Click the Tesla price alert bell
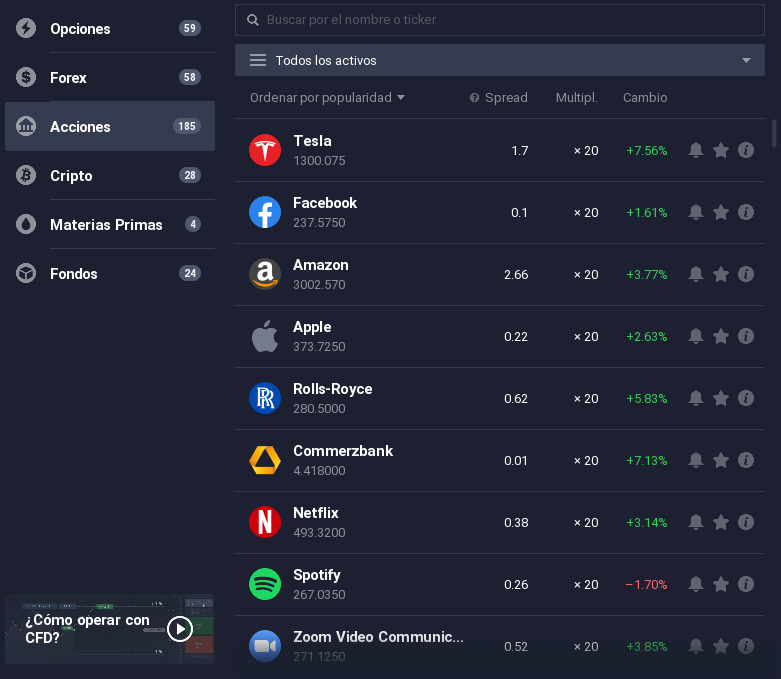The height and width of the screenshot is (679, 781). click(696, 150)
